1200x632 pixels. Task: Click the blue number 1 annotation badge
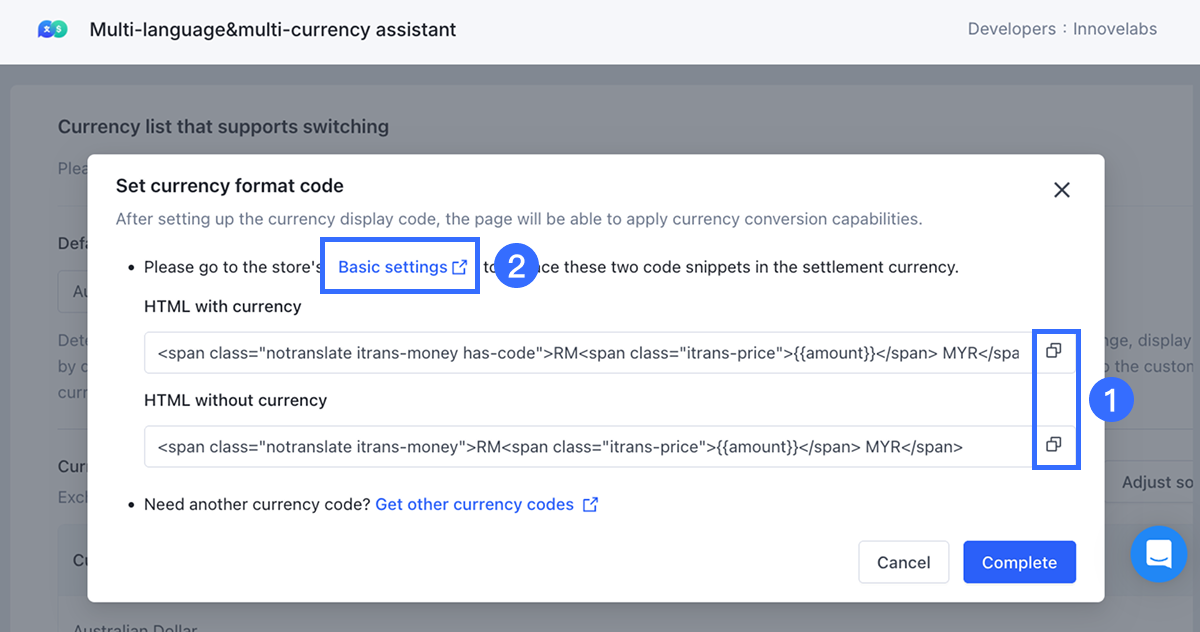[1110, 400]
